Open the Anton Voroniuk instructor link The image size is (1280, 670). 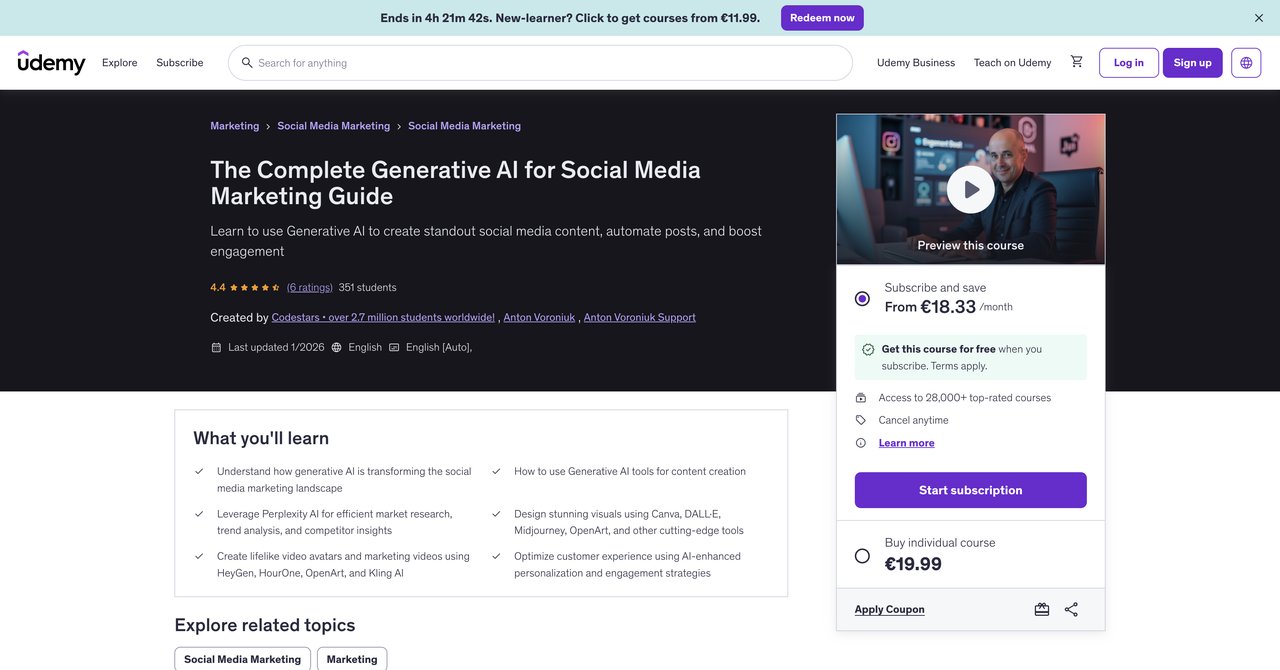(x=540, y=318)
